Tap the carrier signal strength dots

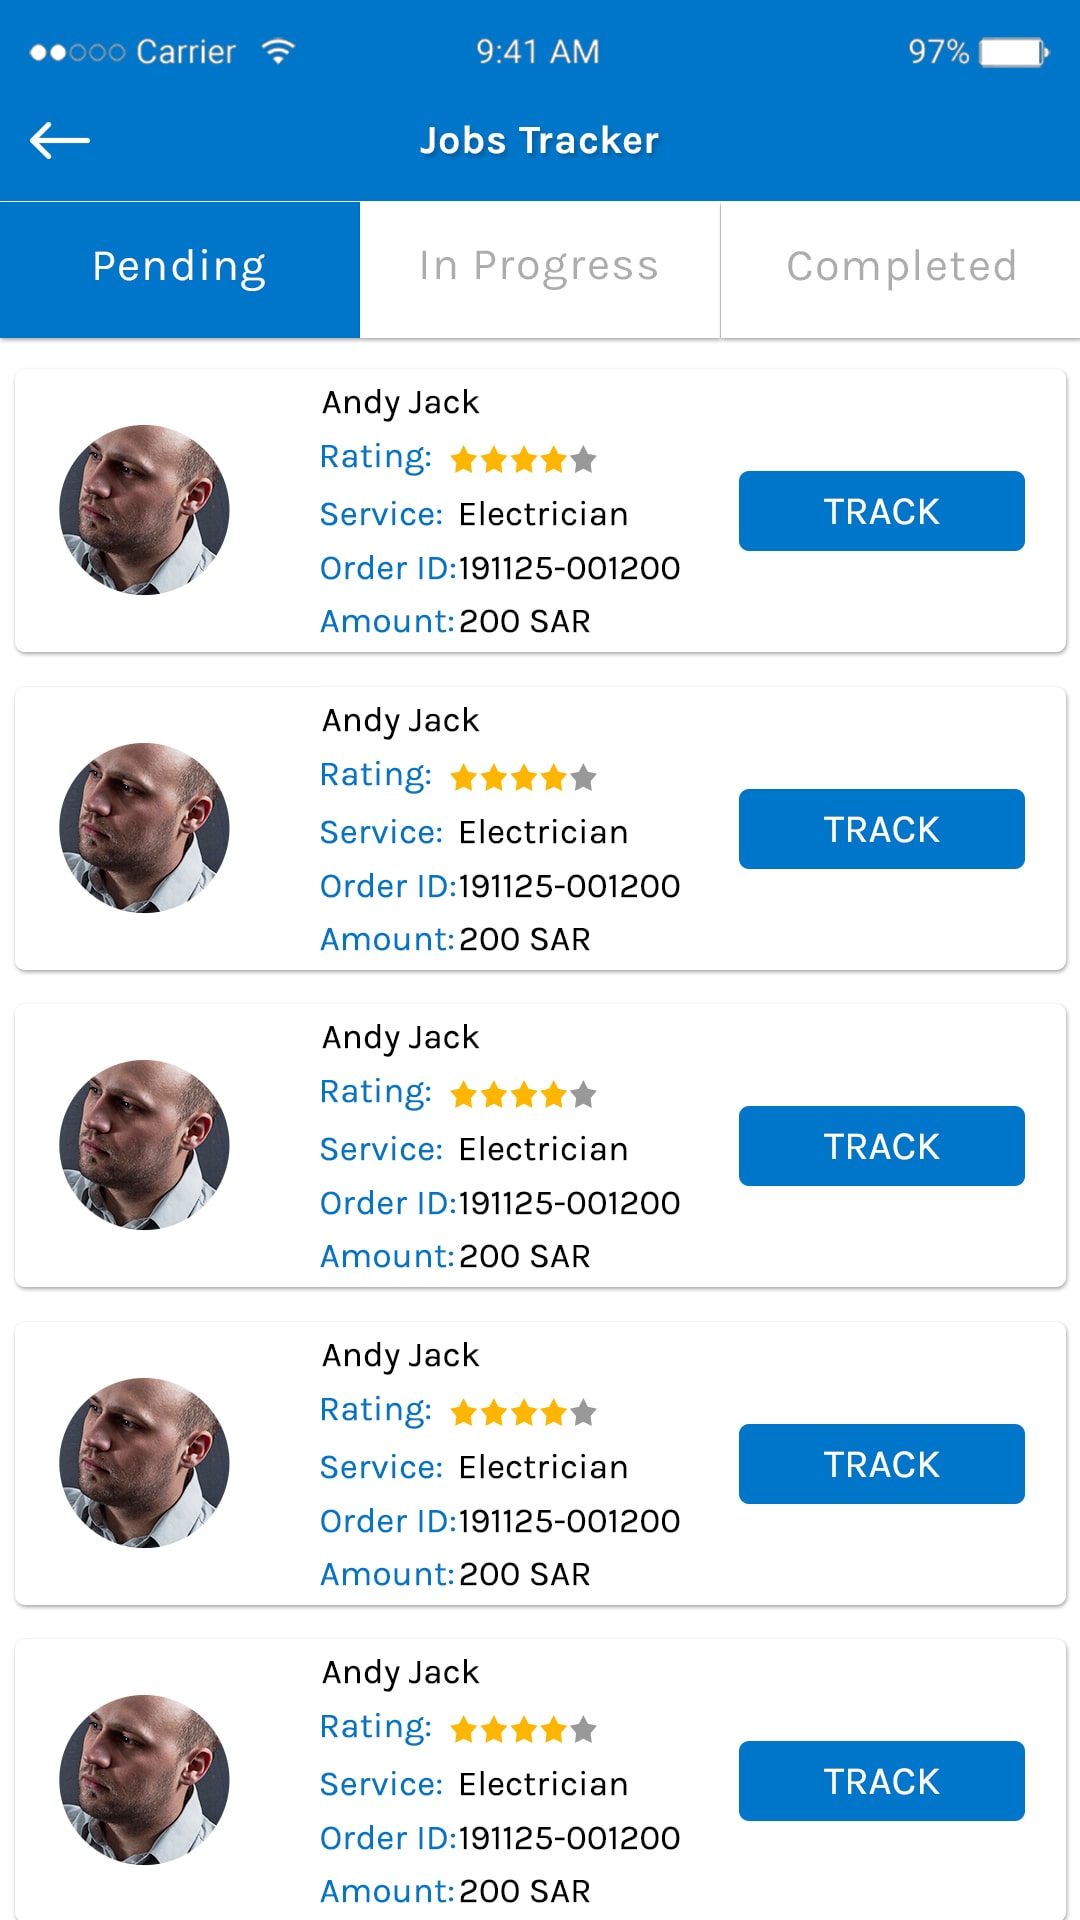coord(77,52)
